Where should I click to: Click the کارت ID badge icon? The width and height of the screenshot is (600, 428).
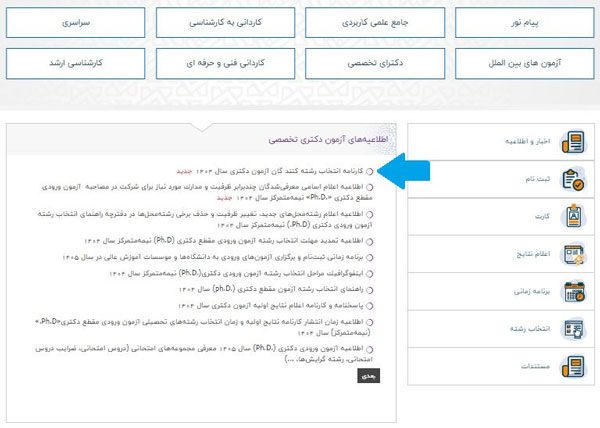pyautogui.click(x=573, y=216)
